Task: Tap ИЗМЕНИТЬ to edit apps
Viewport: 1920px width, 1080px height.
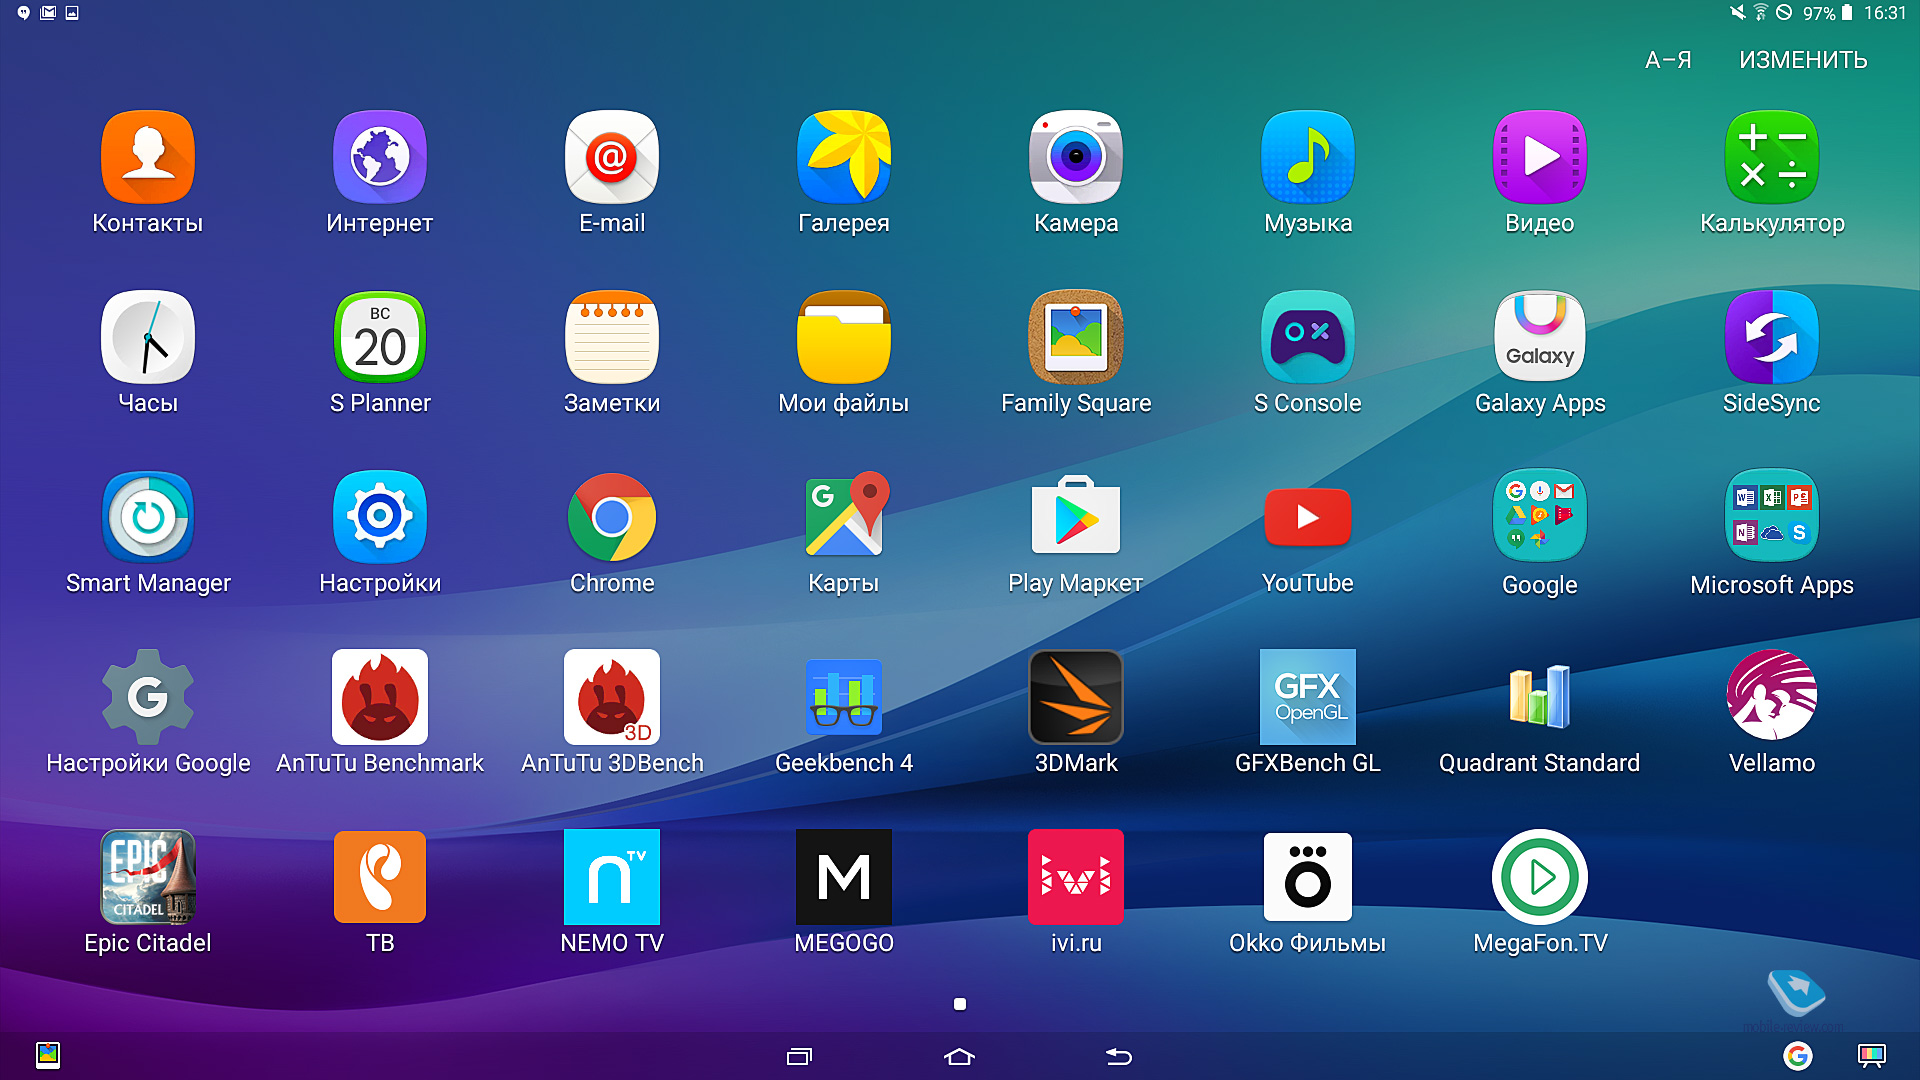Action: [x=1803, y=60]
